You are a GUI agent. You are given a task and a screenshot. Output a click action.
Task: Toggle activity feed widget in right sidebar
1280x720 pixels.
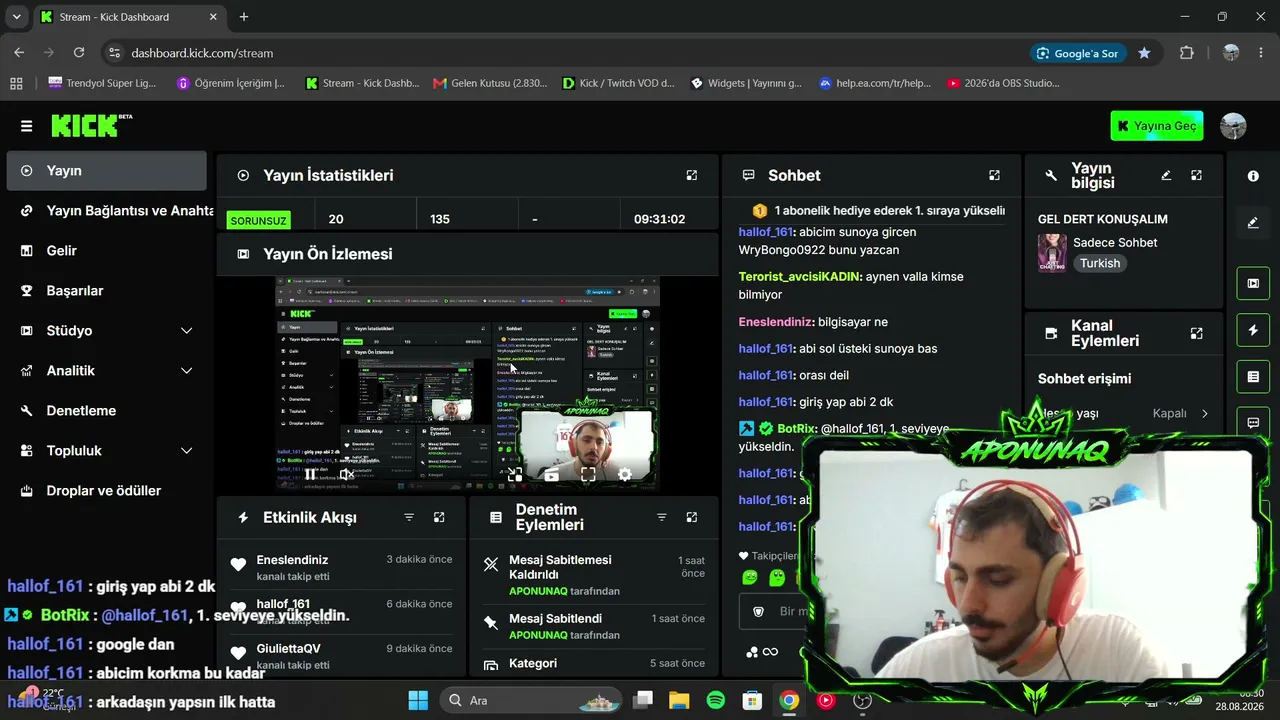(x=1253, y=330)
